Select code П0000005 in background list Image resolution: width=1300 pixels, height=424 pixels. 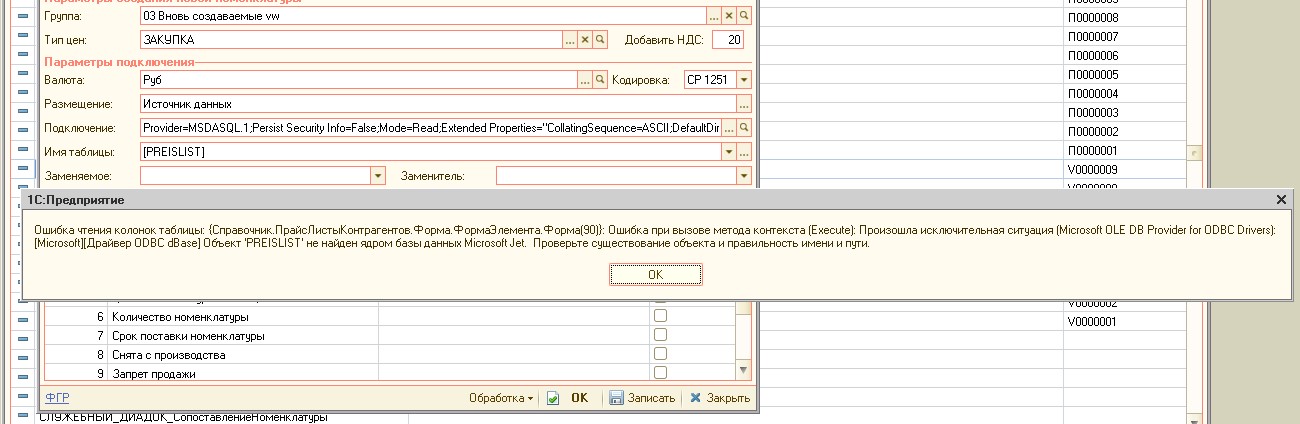pyautogui.click(x=1093, y=75)
